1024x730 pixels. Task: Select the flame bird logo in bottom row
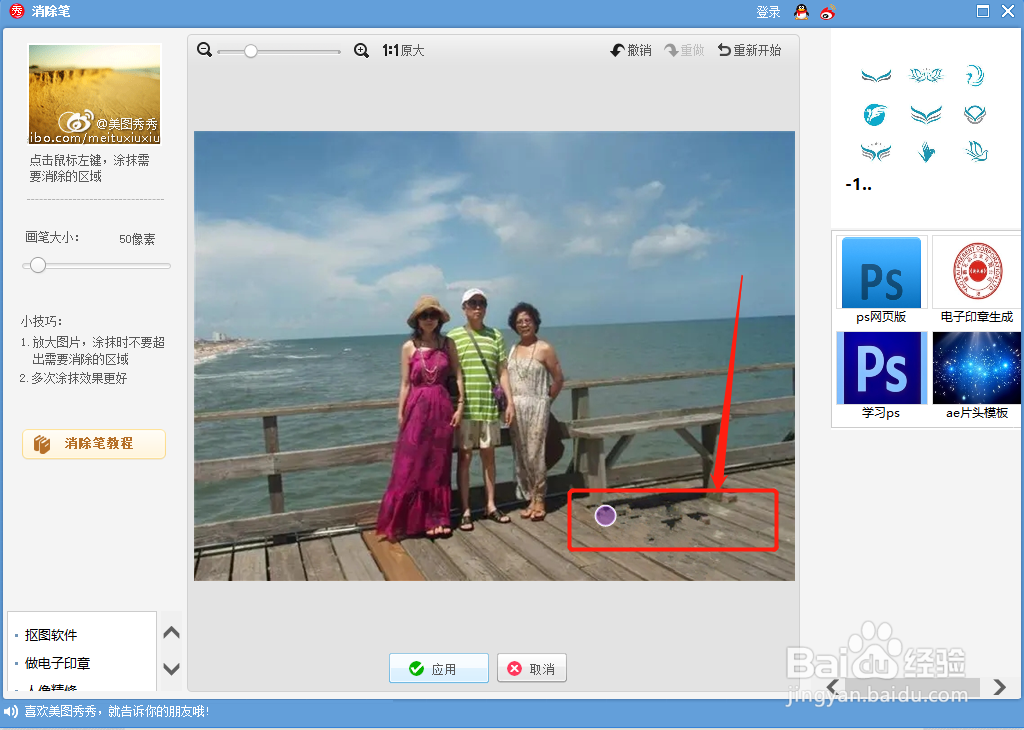click(x=926, y=152)
